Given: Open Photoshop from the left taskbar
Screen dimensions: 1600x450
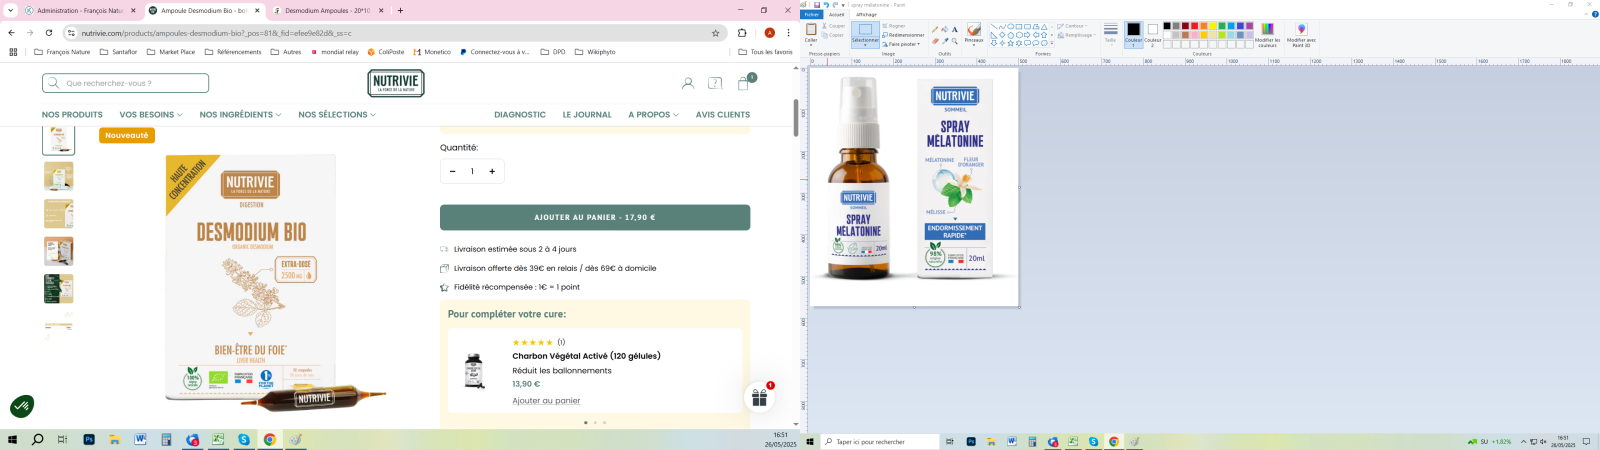Looking at the screenshot, I should tap(88, 440).
